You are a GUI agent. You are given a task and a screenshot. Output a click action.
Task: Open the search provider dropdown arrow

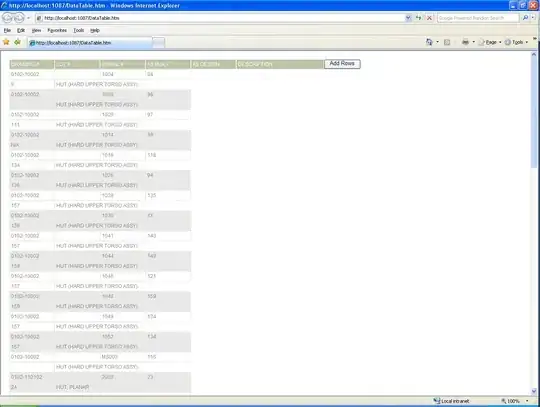pyautogui.click(x=533, y=18)
